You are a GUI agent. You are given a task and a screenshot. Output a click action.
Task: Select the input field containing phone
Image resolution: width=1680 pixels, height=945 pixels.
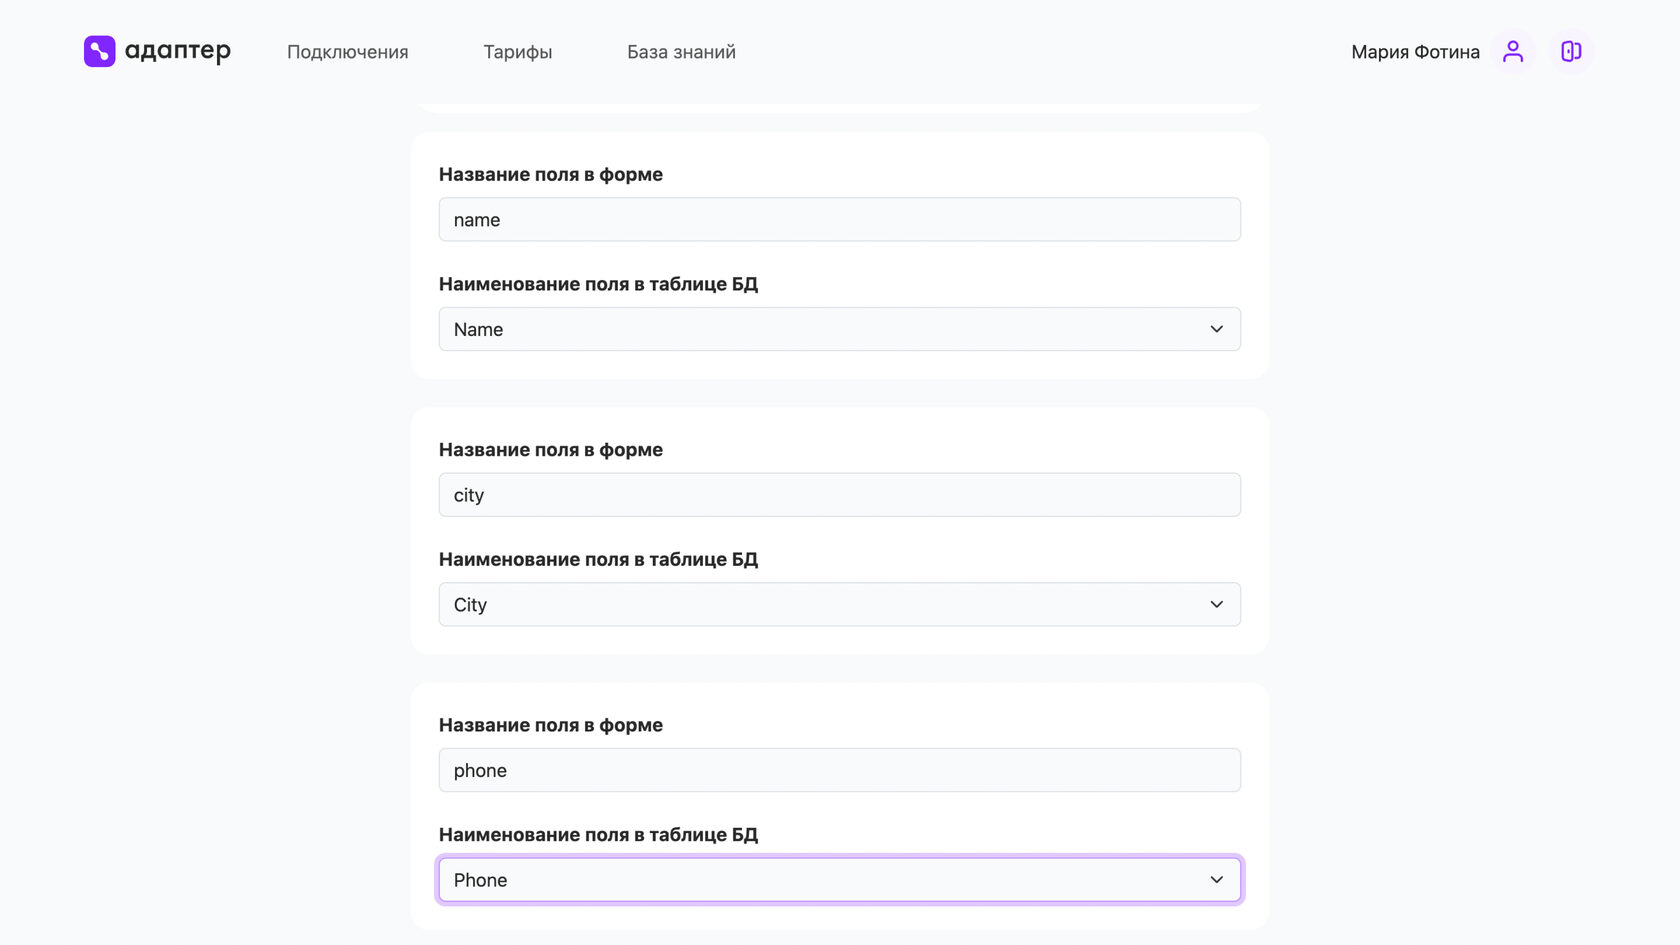(x=839, y=770)
